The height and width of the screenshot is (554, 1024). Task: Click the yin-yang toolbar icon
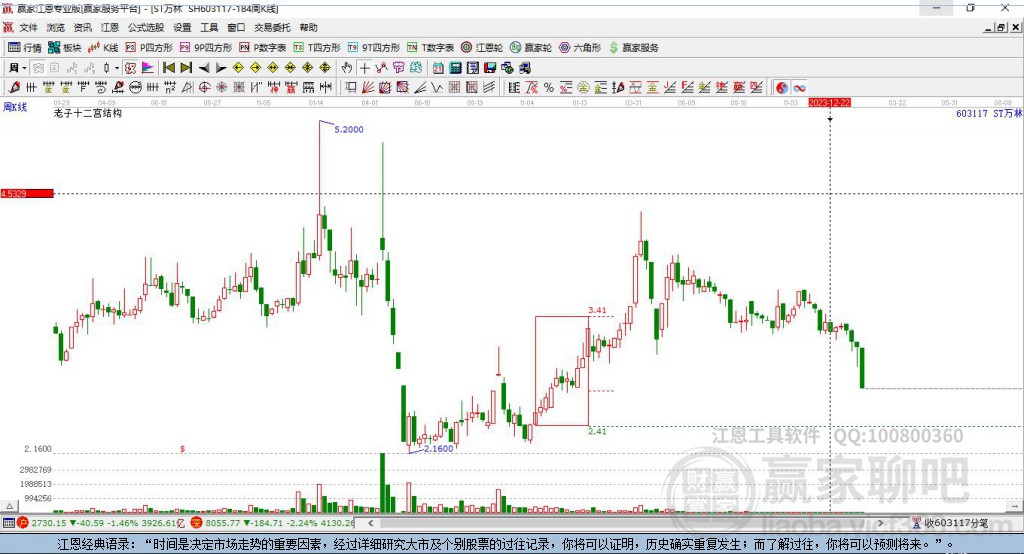[782, 88]
